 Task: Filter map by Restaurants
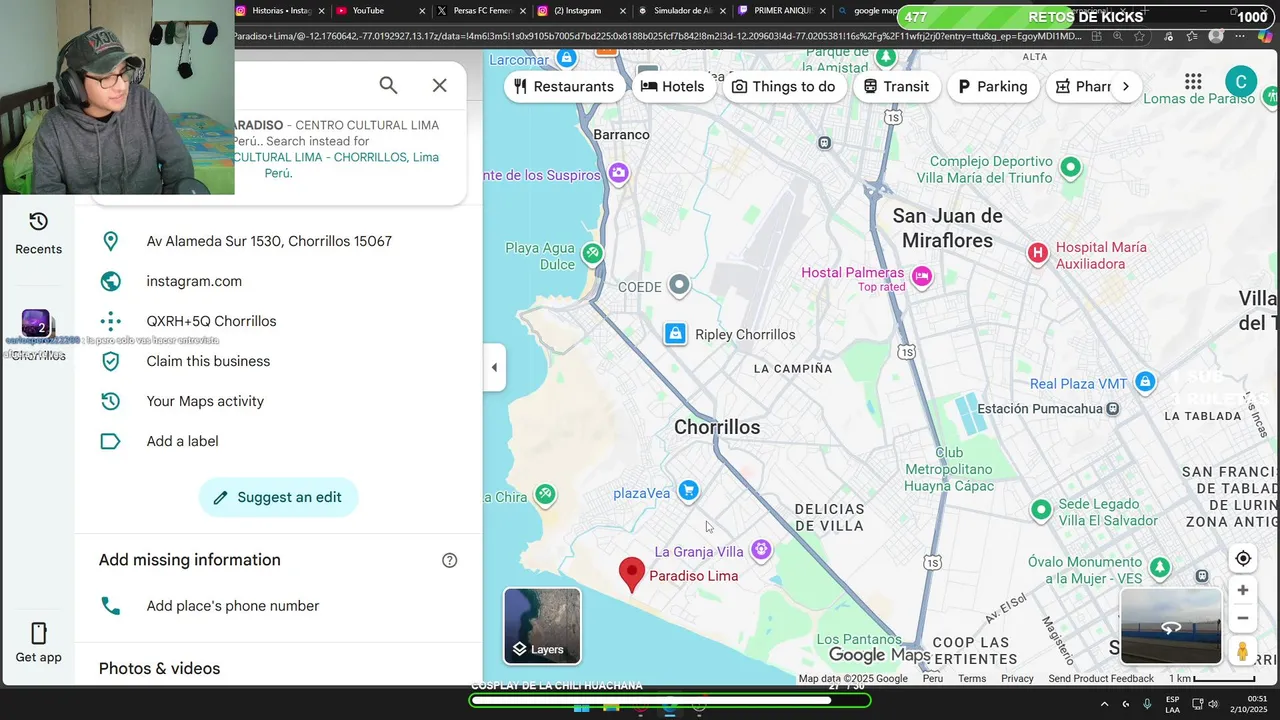564,86
